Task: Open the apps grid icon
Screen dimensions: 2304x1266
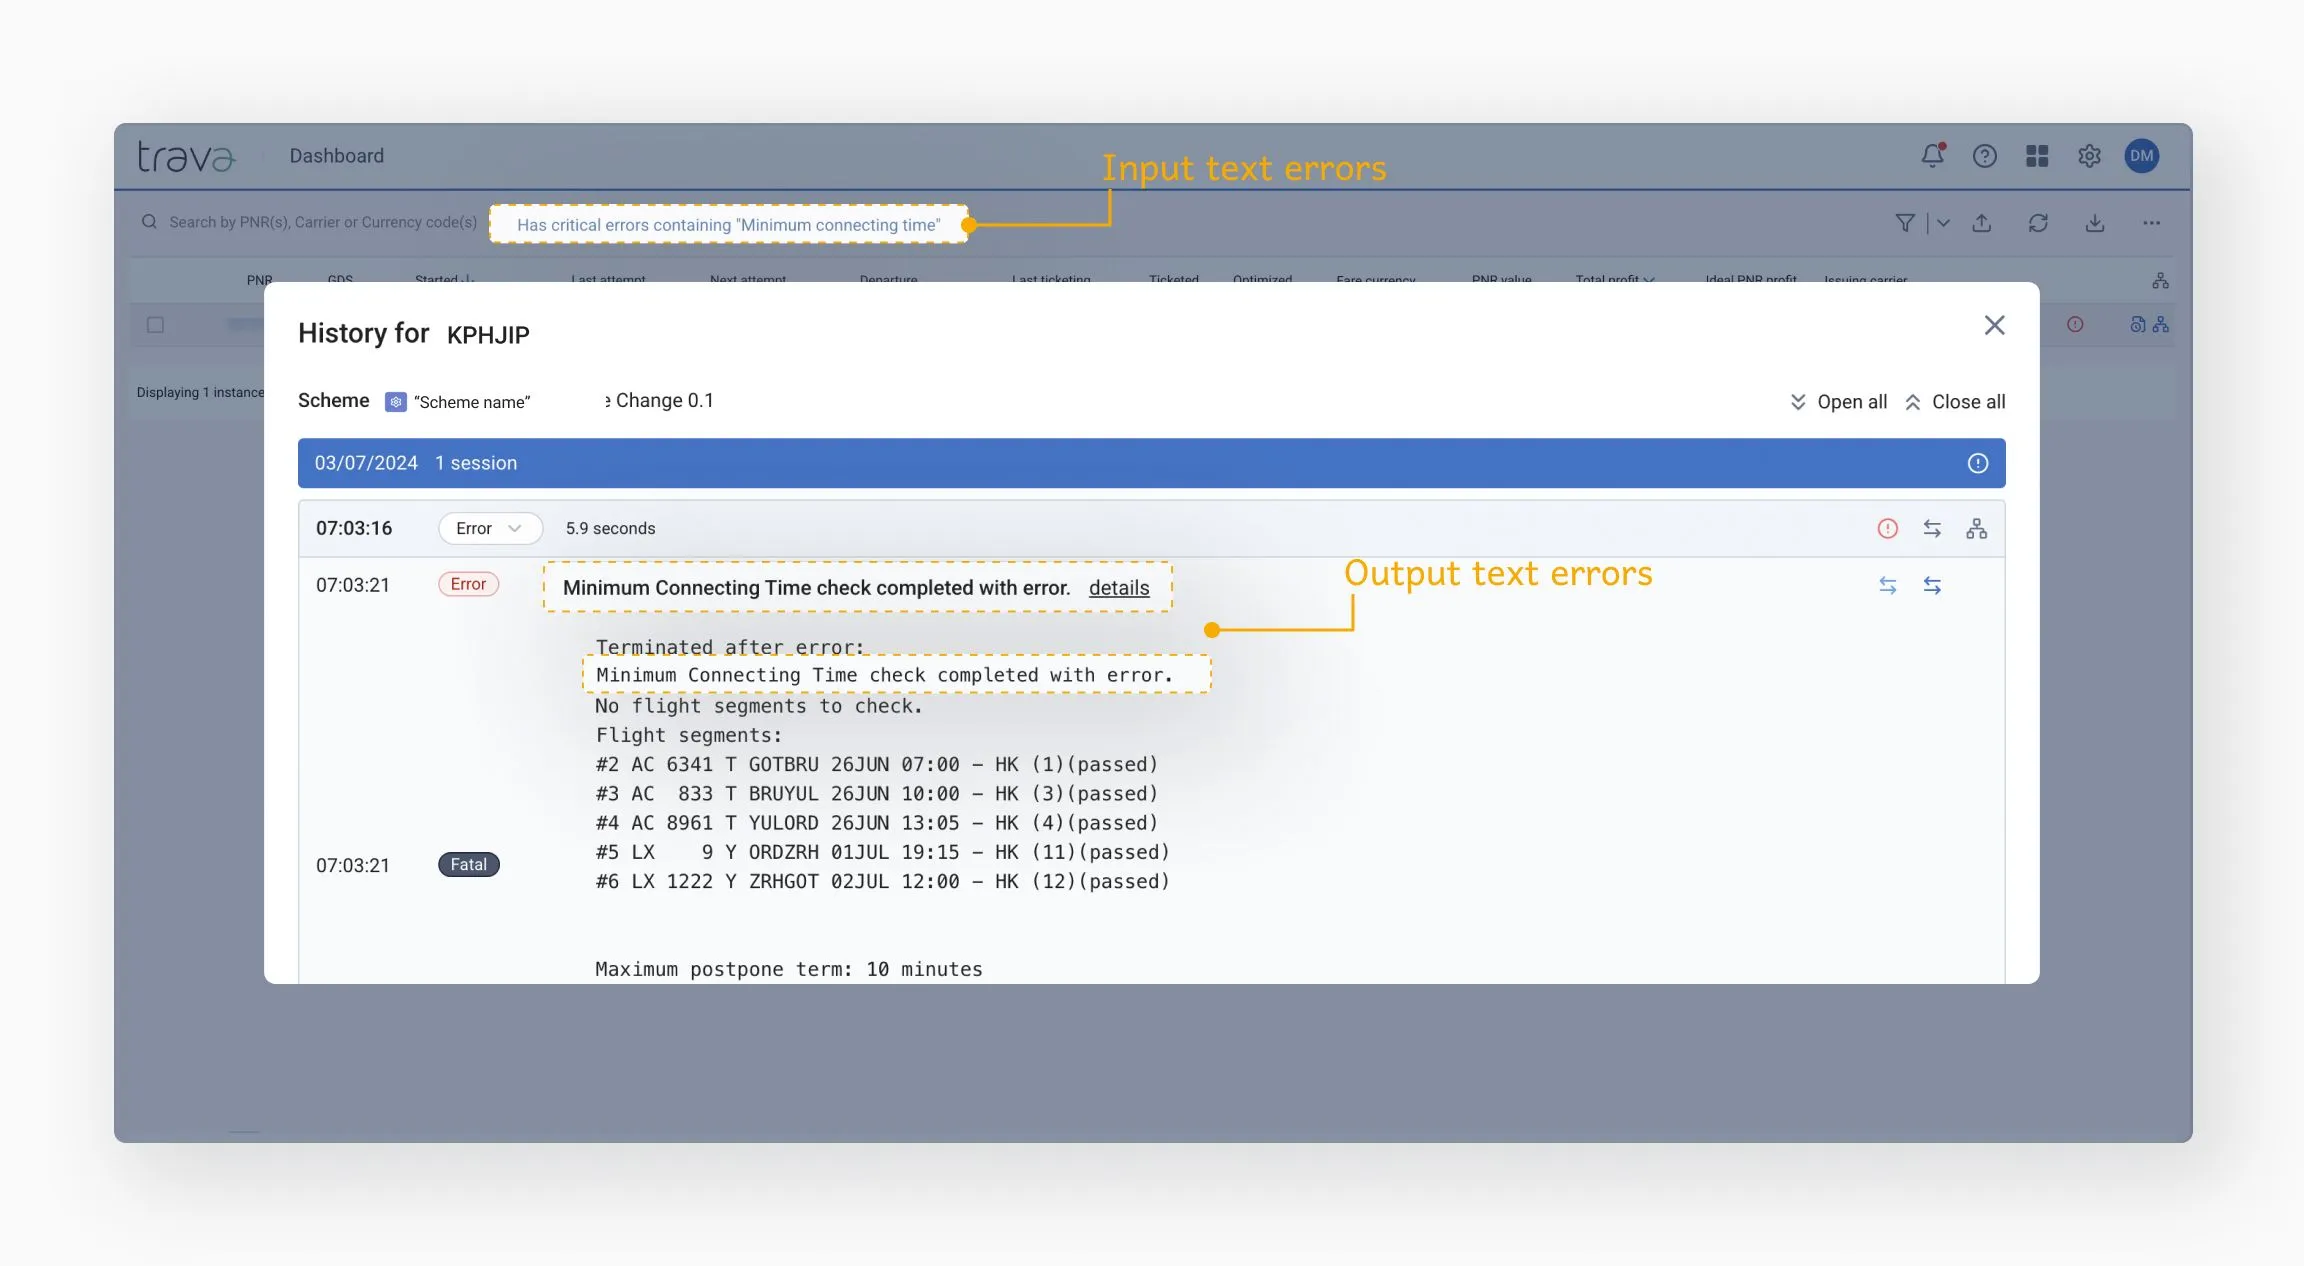Action: tap(2037, 156)
